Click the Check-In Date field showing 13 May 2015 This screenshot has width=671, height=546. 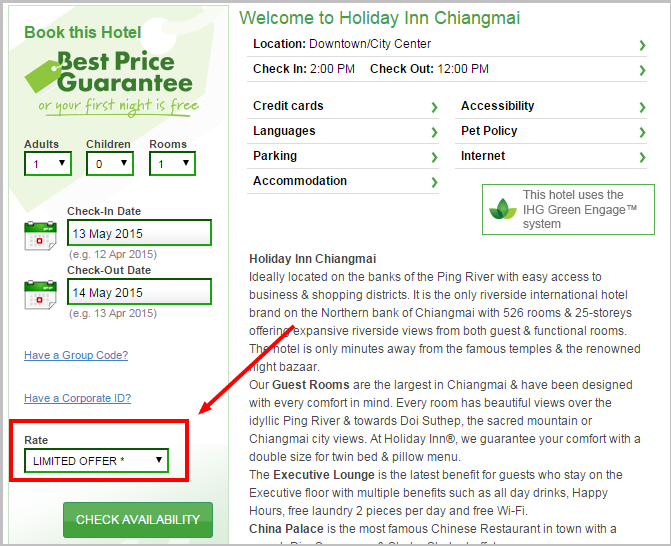coord(140,233)
